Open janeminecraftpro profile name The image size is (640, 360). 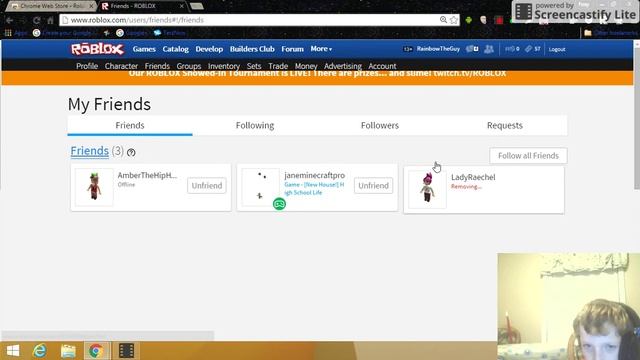point(314,175)
